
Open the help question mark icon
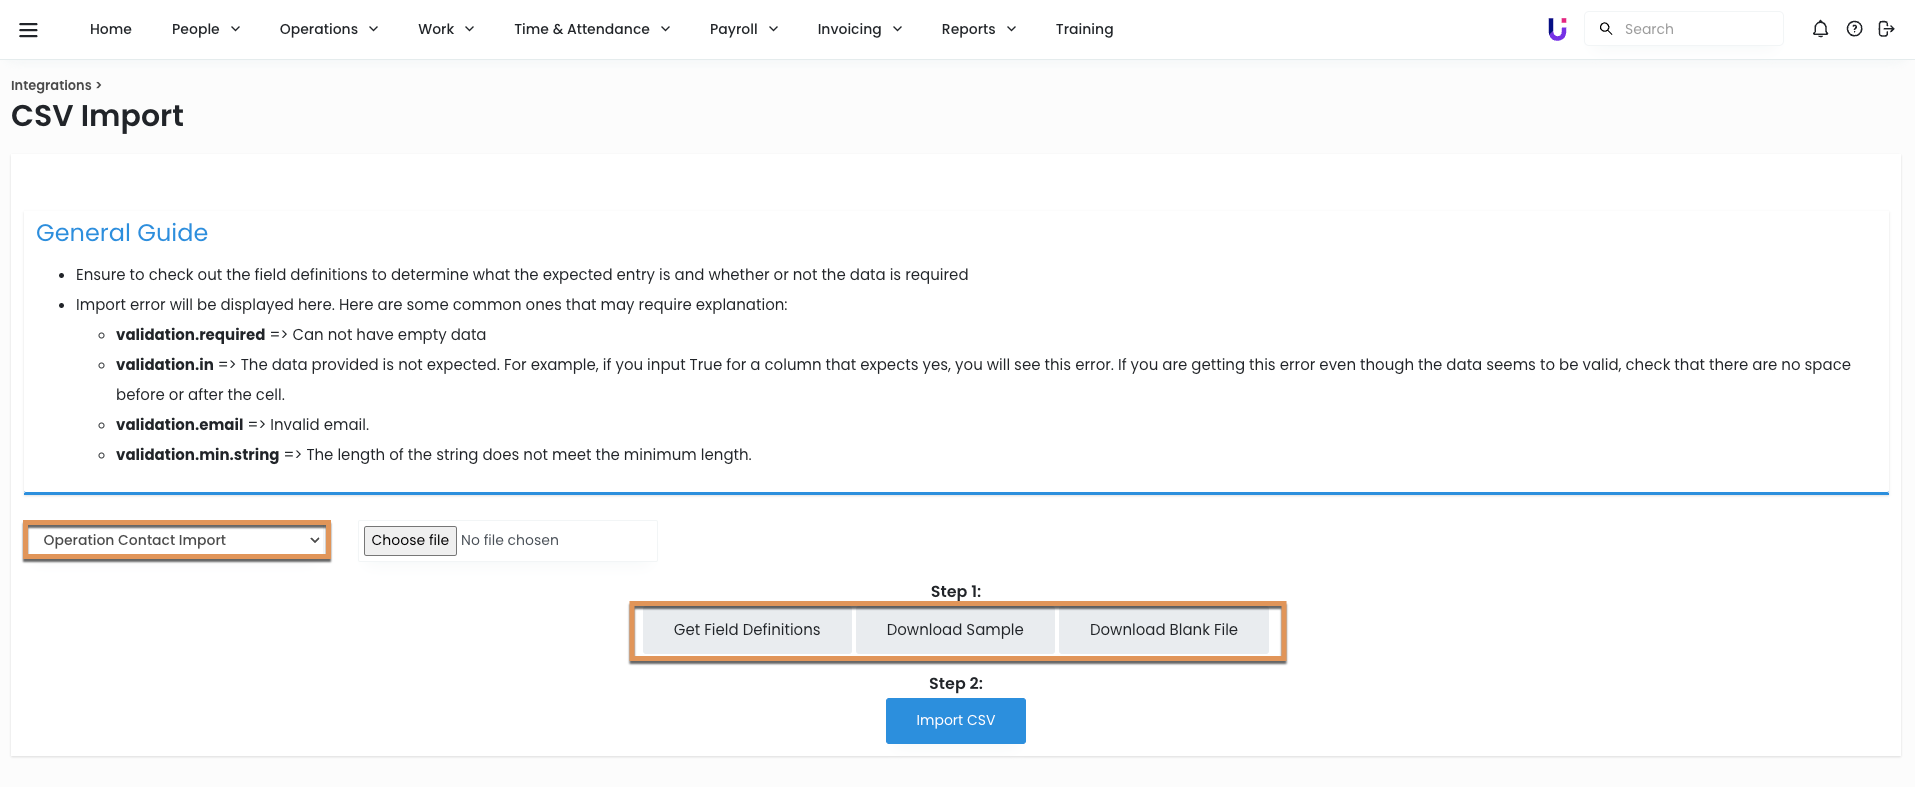[x=1854, y=29]
